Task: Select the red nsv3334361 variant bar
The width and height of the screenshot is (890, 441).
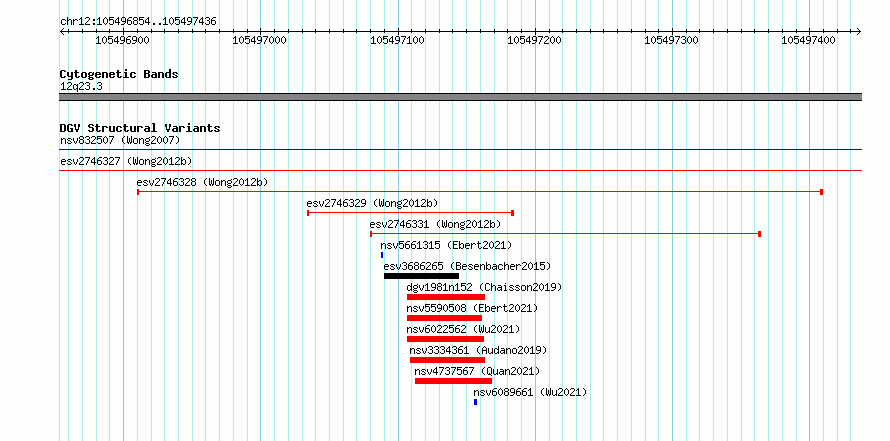Action: click(x=447, y=360)
